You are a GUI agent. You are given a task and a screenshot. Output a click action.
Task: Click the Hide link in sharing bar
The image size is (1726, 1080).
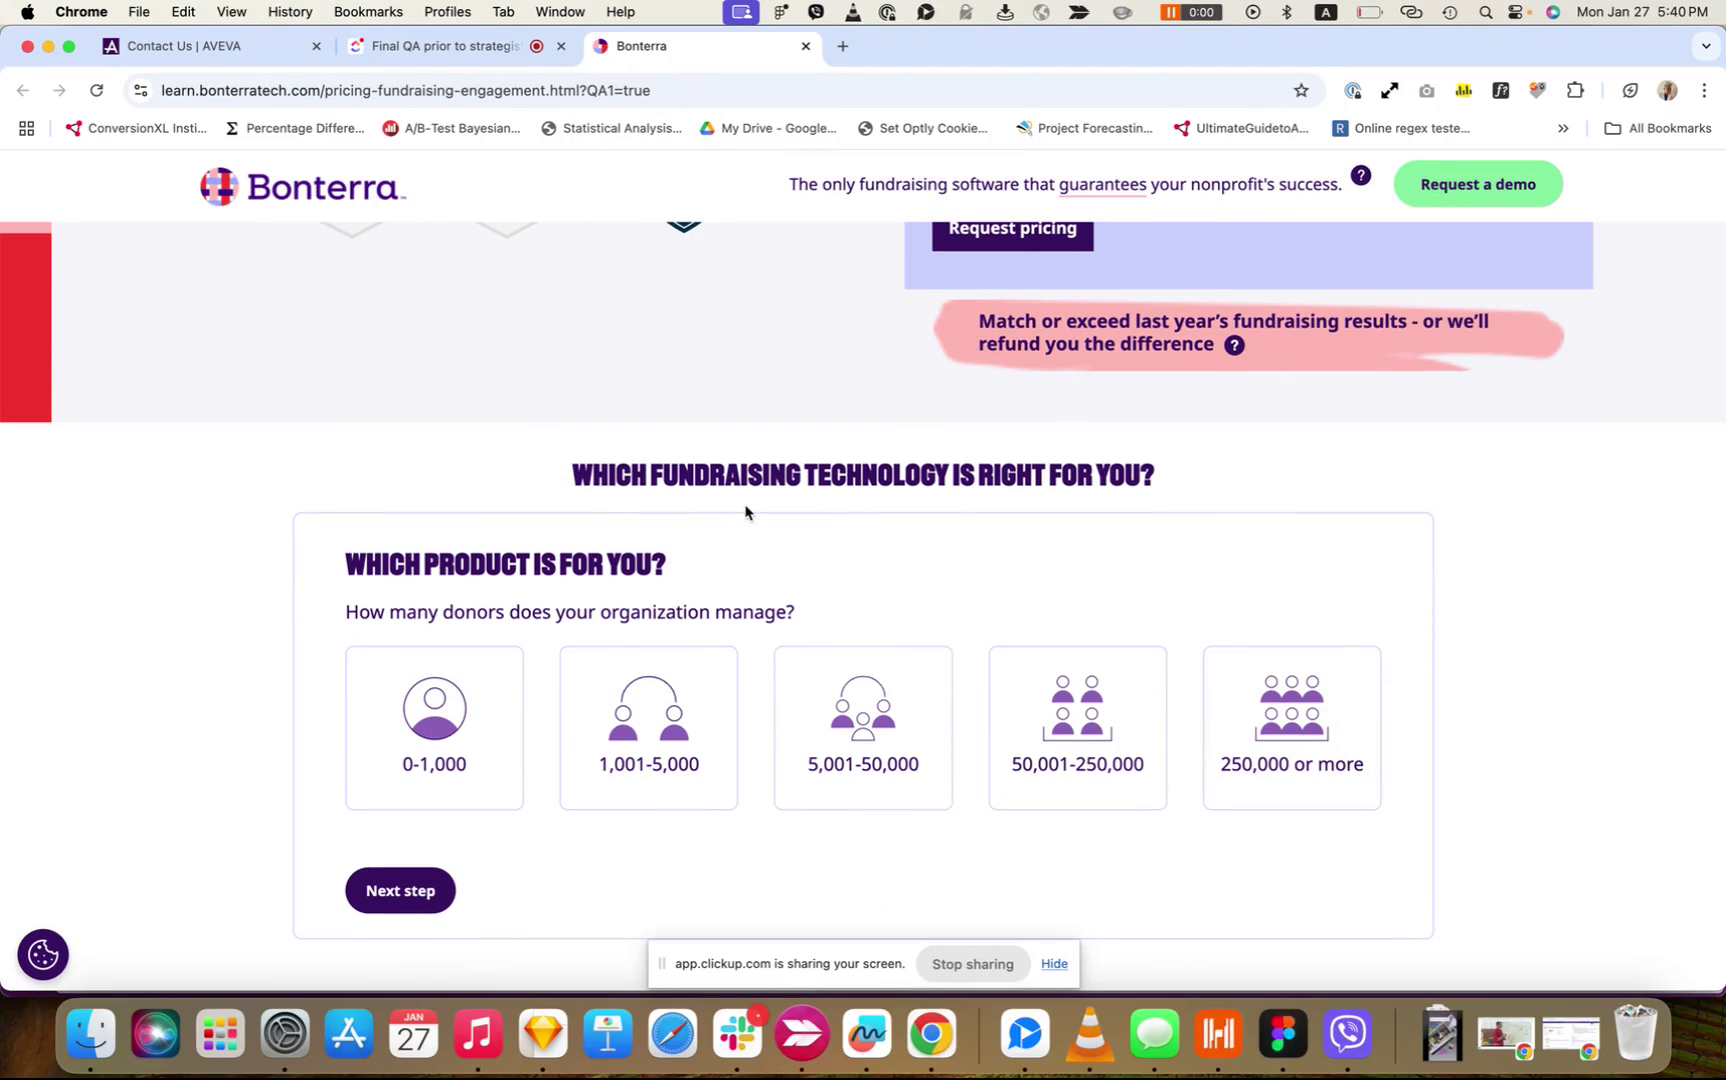tap(1054, 963)
